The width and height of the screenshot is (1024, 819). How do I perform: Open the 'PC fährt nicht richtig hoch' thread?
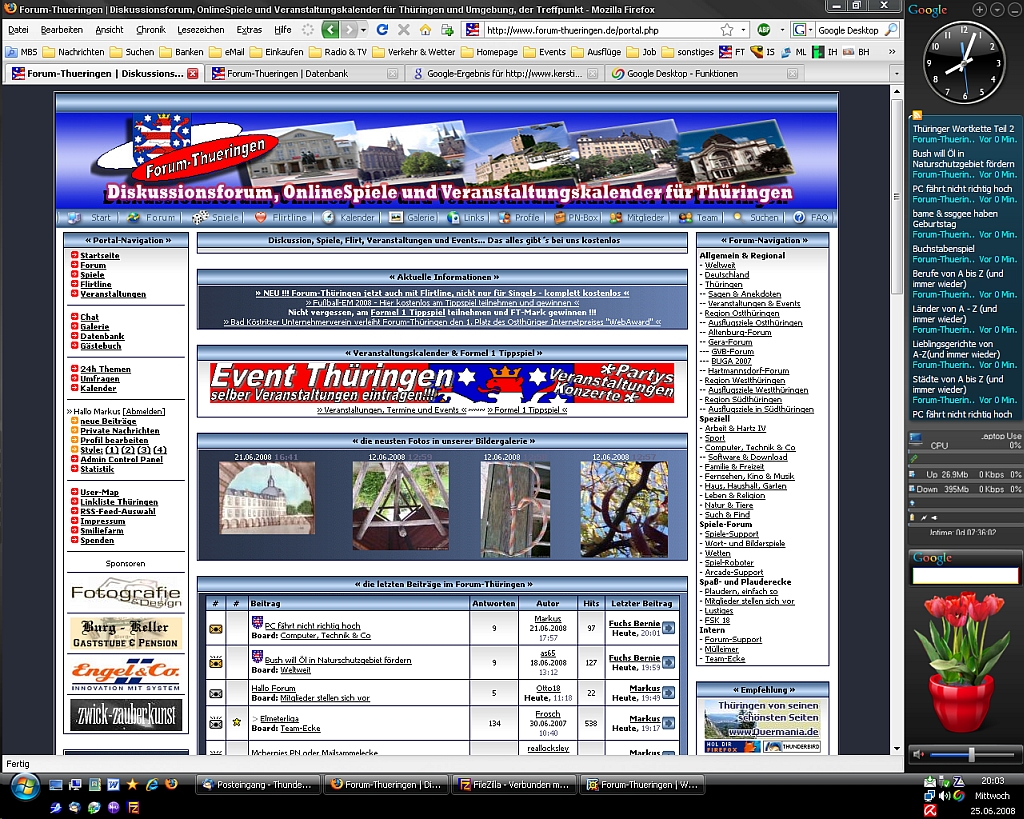point(312,626)
